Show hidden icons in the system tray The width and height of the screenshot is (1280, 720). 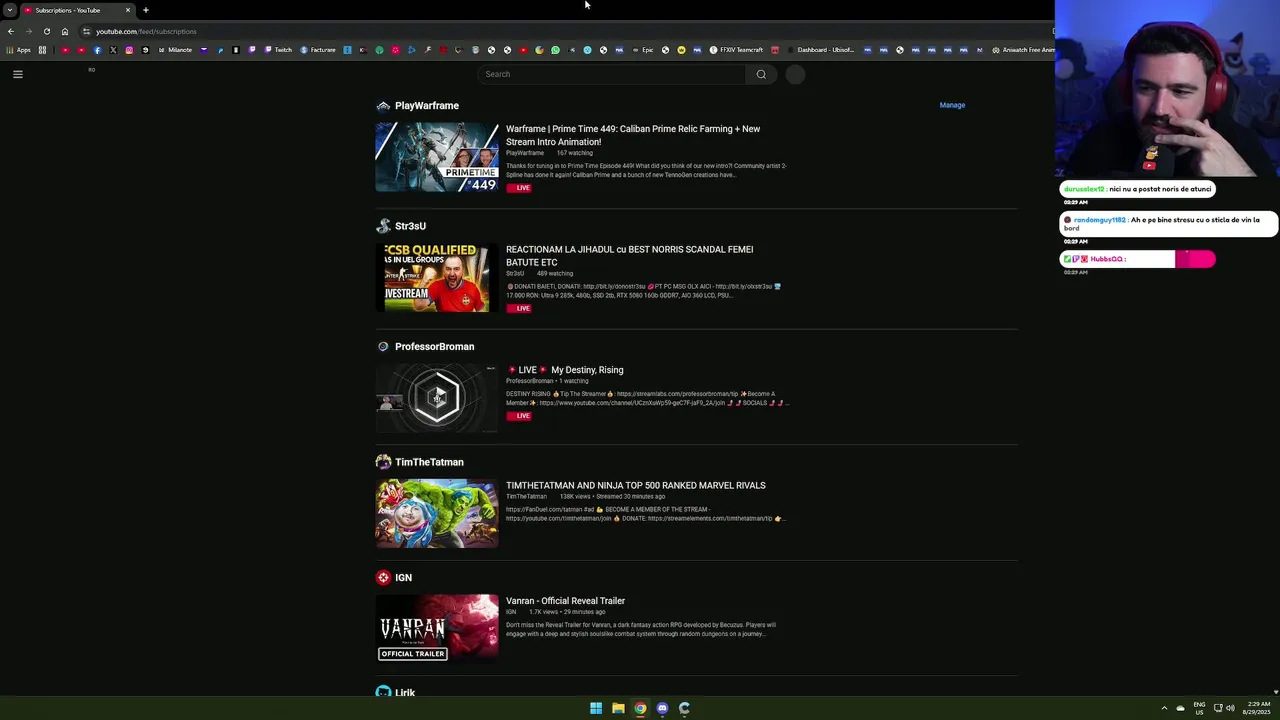coord(1165,708)
